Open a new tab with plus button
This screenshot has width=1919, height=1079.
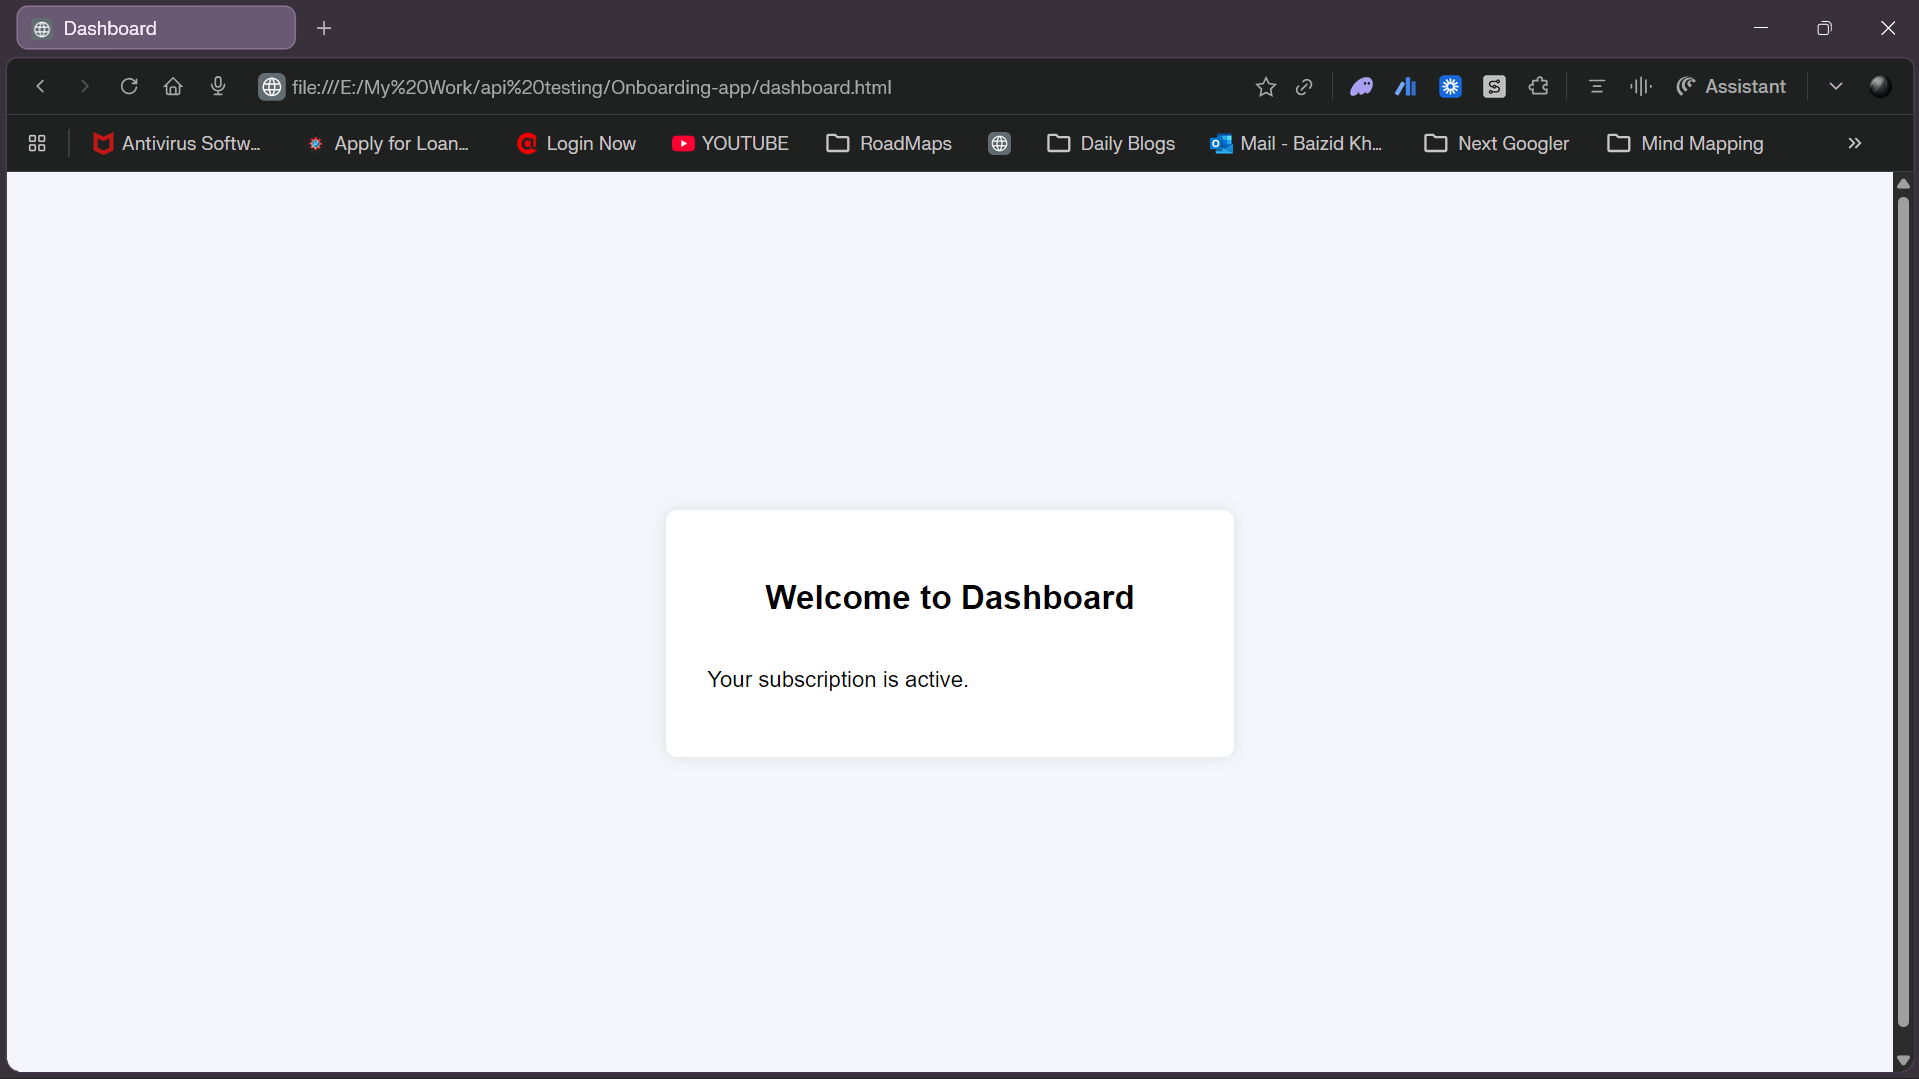[324, 28]
